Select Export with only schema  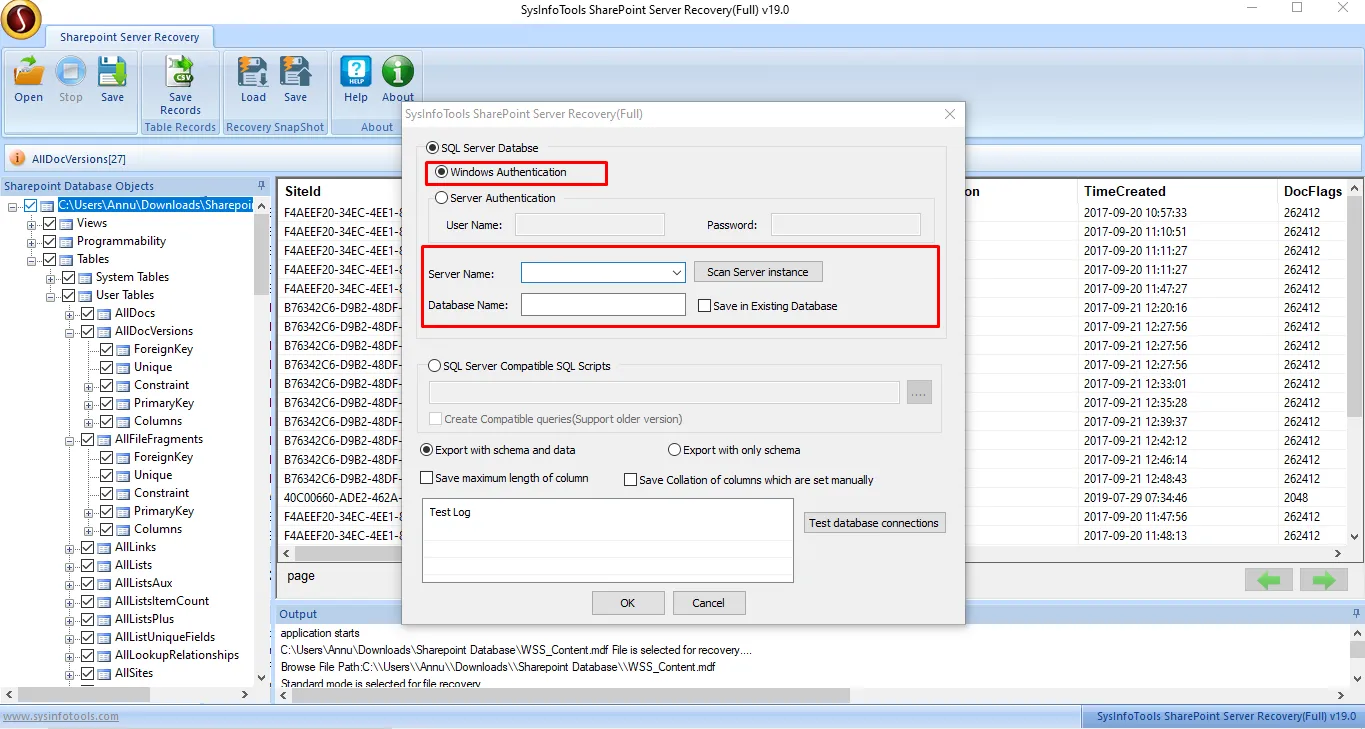click(x=674, y=450)
